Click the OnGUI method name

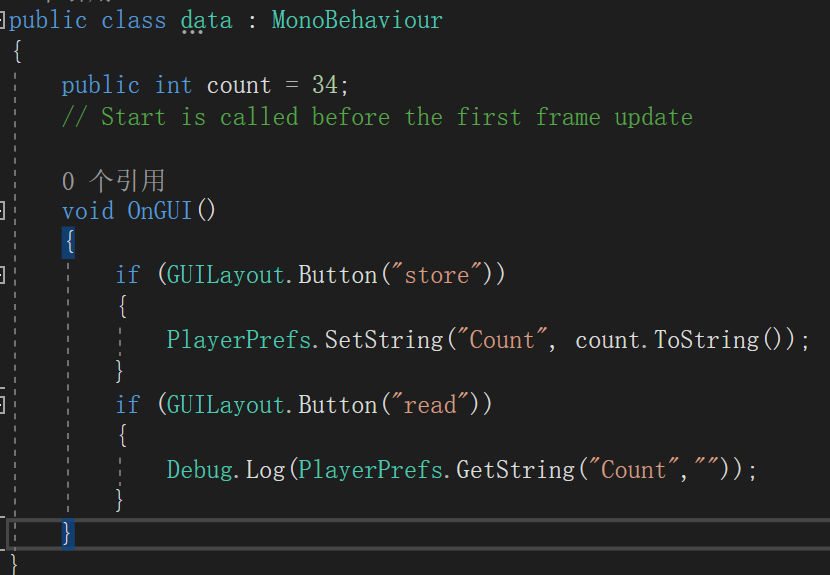pos(159,211)
